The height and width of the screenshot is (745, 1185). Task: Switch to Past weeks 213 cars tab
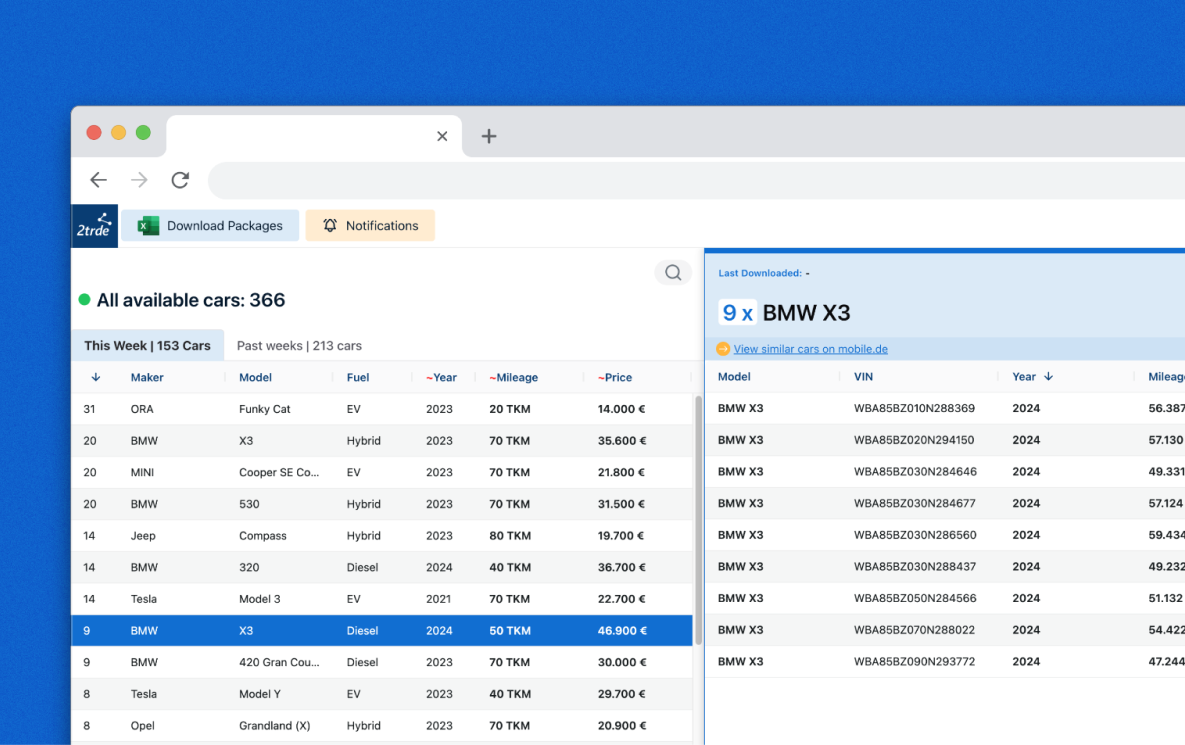coord(299,346)
